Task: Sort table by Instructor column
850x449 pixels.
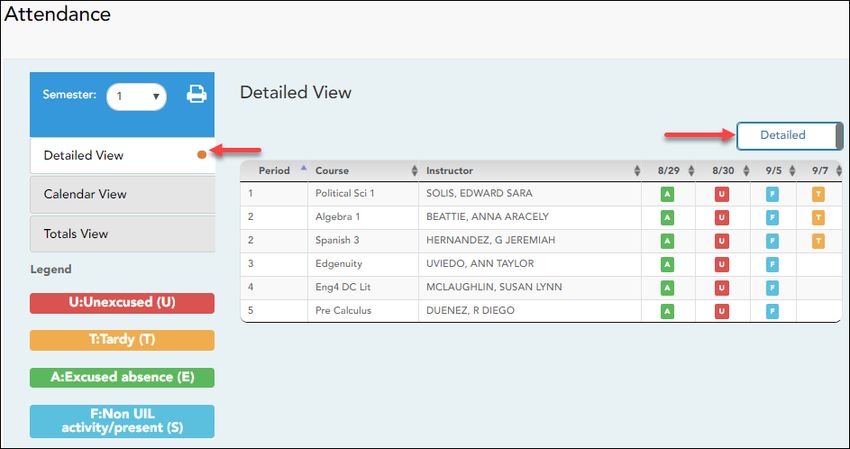Action: [449, 171]
